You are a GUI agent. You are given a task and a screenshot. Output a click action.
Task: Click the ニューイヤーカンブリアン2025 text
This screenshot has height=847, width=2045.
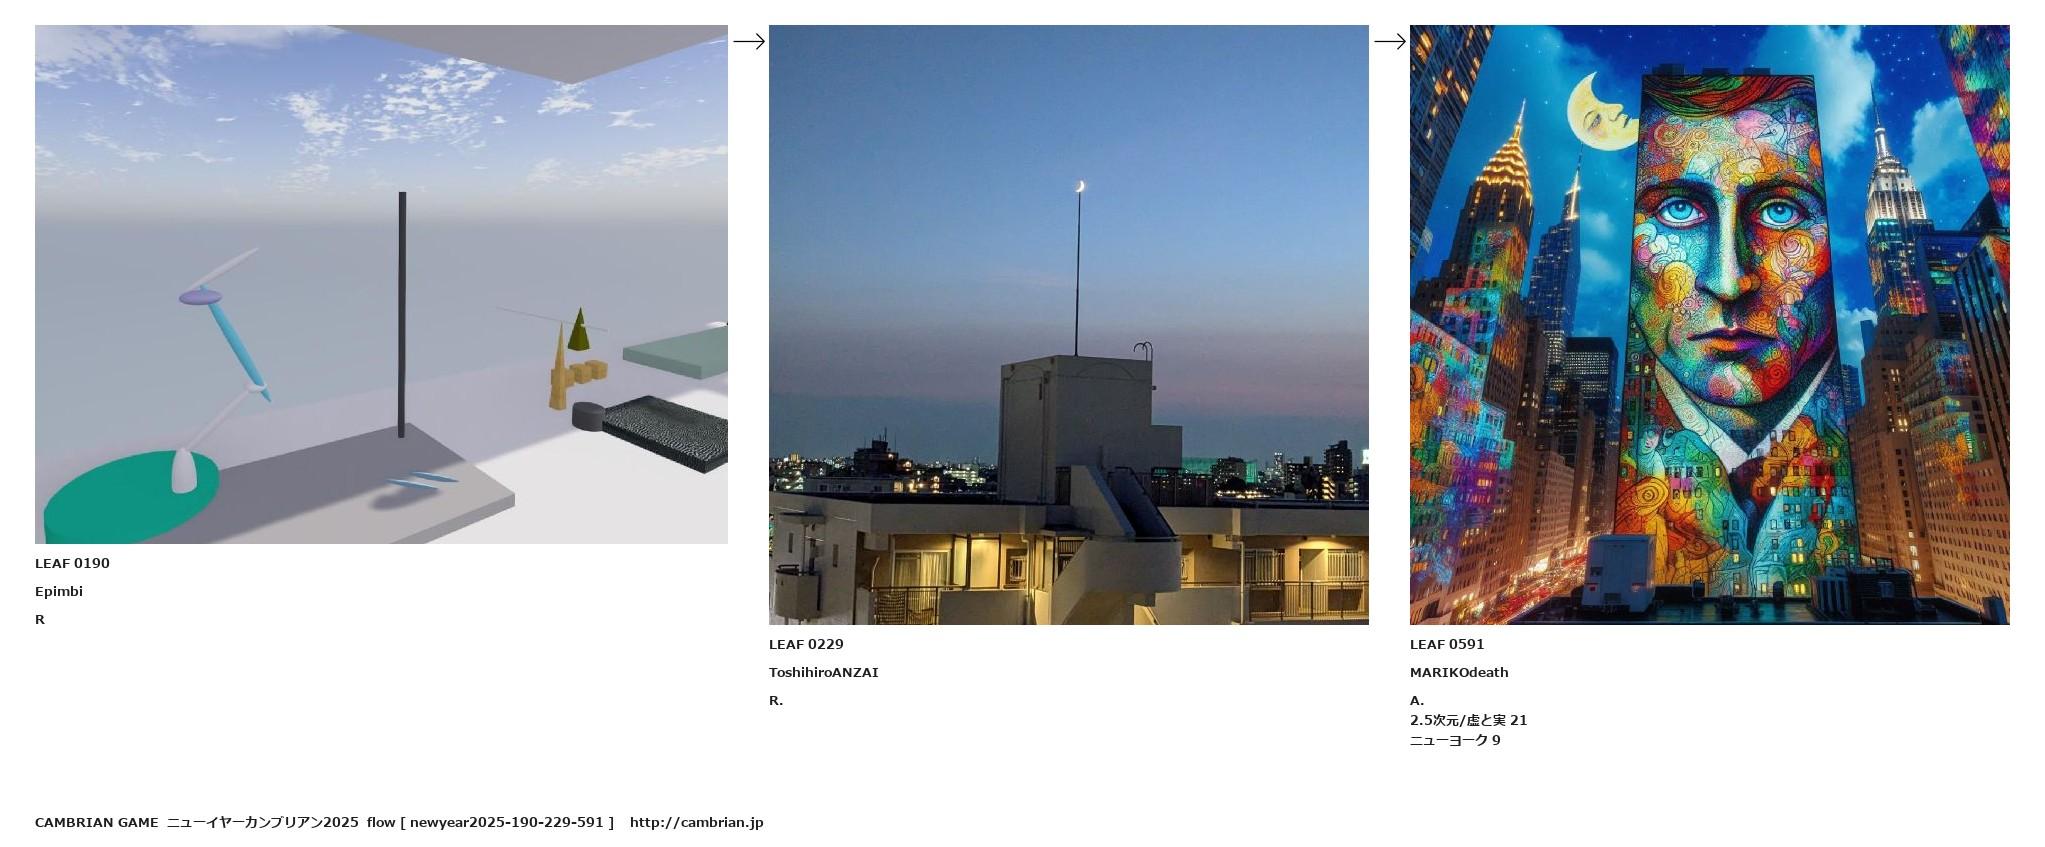(262, 822)
